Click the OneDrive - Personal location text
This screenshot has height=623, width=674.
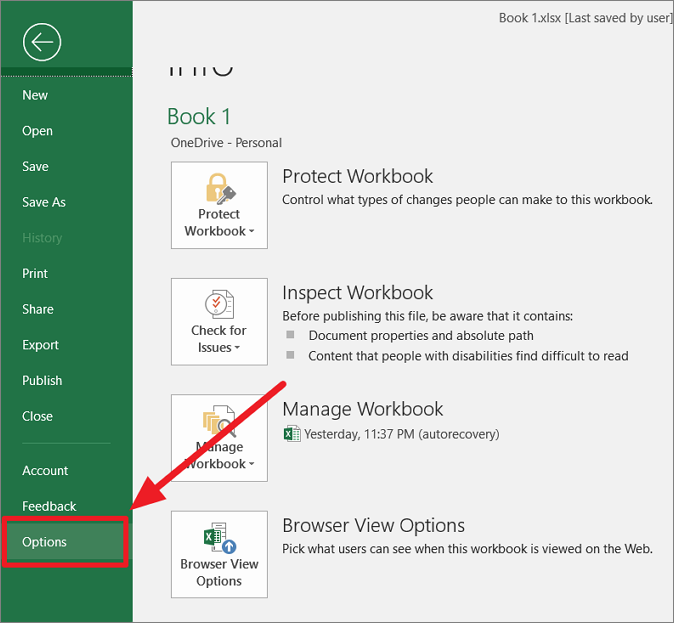(x=226, y=143)
